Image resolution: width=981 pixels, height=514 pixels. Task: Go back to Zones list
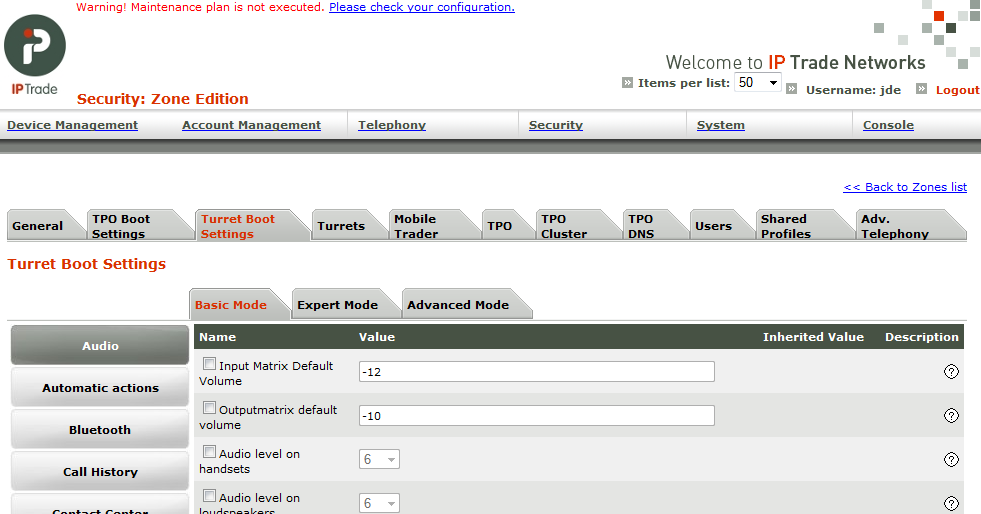[905, 187]
